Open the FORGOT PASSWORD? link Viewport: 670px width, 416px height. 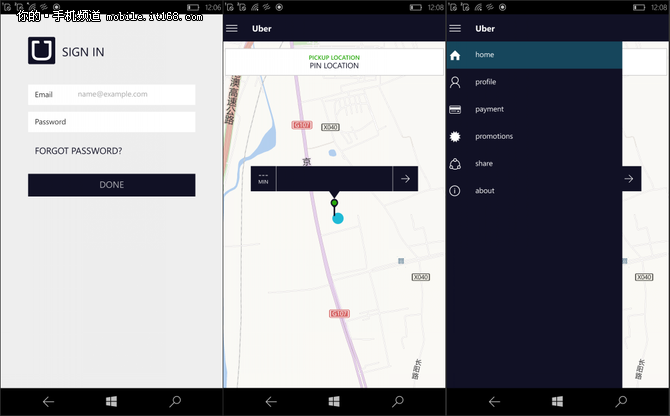pyautogui.click(x=78, y=151)
